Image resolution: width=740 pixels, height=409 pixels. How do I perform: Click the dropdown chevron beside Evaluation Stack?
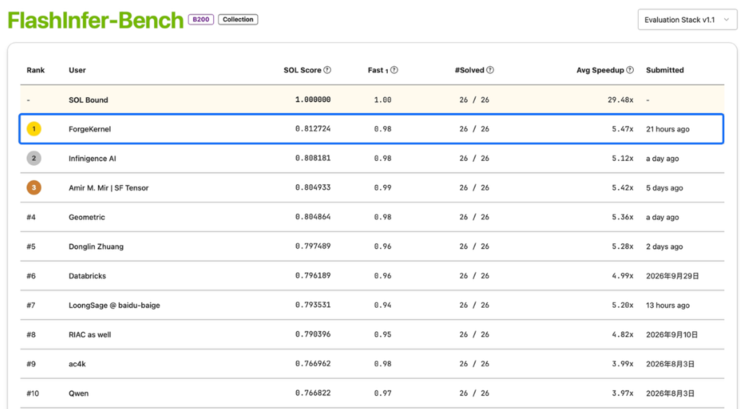click(x=726, y=20)
